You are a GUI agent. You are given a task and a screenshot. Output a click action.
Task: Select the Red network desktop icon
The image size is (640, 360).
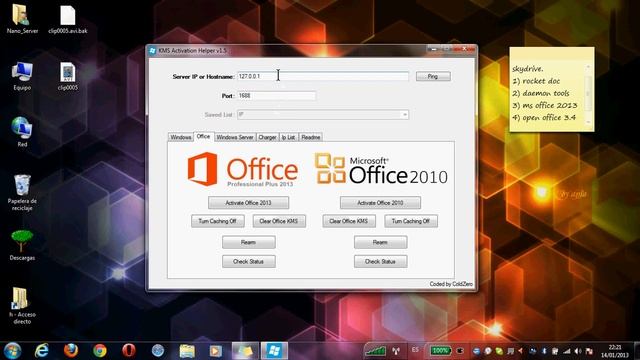(x=22, y=132)
